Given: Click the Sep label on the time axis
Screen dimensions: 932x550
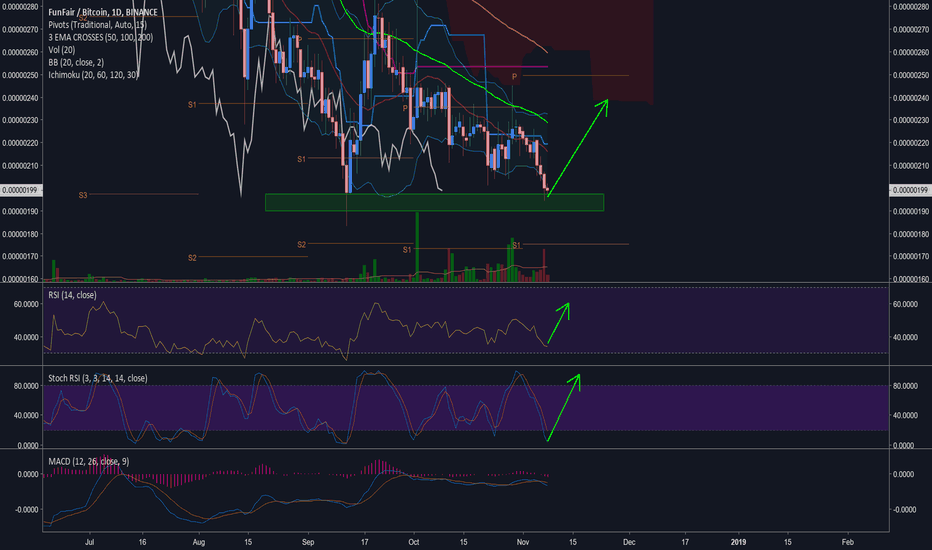Looking at the screenshot, I should tap(308, 542).
